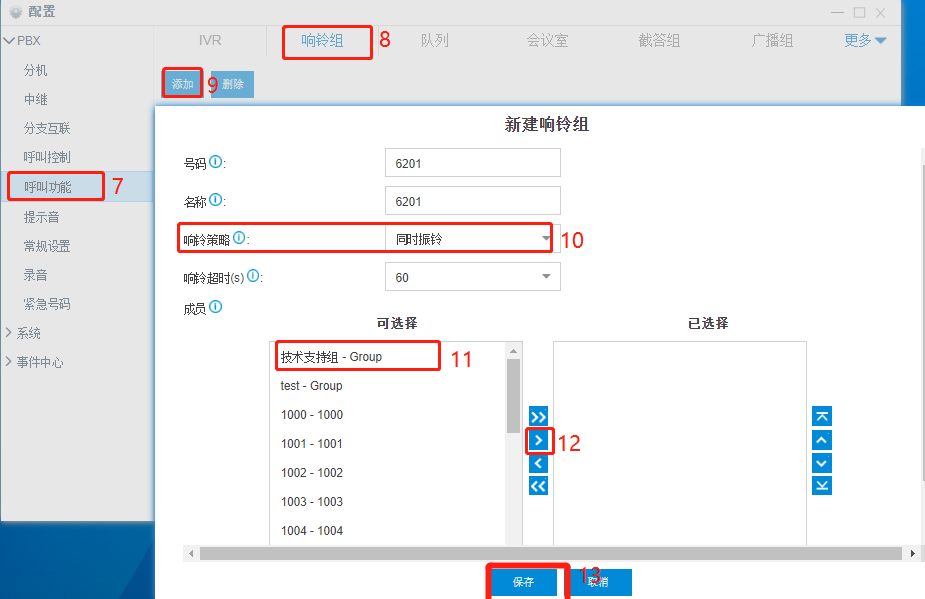Click info icon next to 号码 label
Viewport: 925px width, 599px height.
tap(216, 162)
